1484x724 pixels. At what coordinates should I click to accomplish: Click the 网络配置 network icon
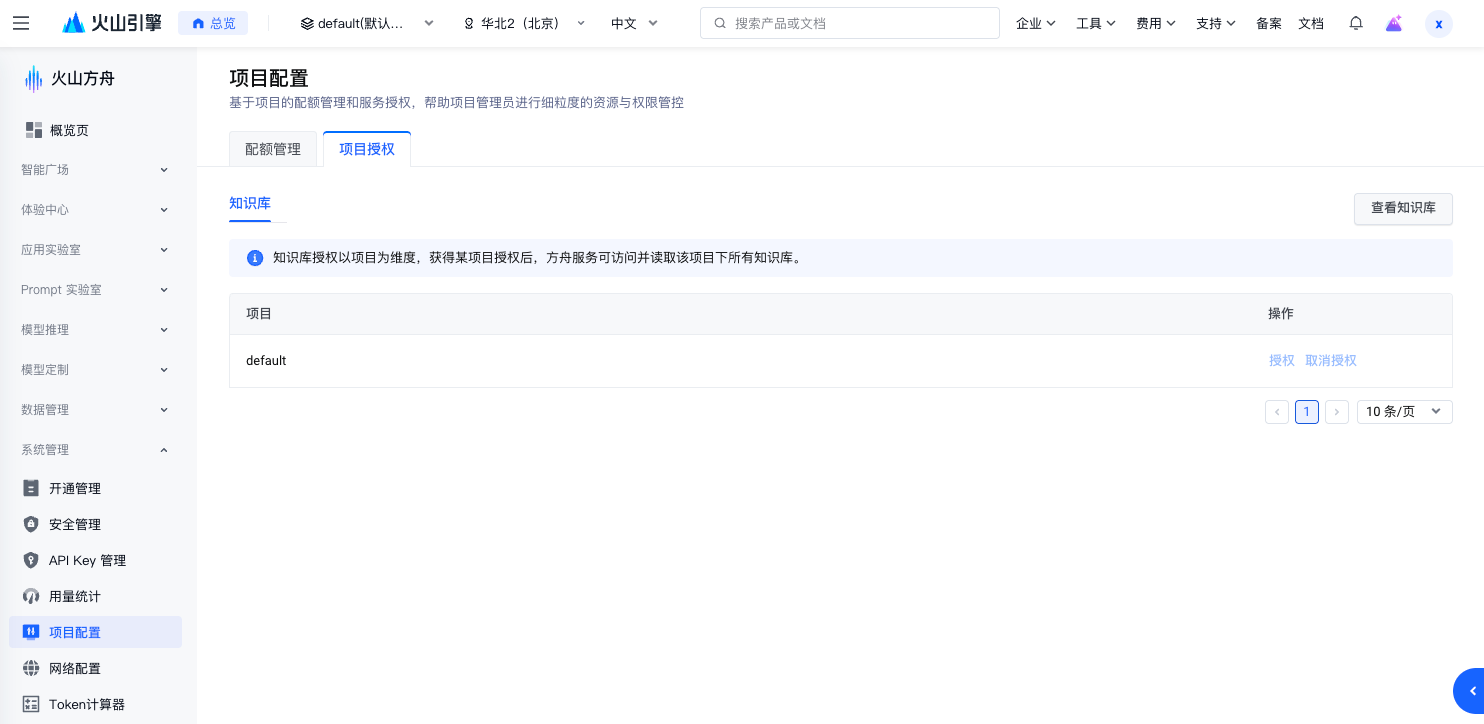click(31, 668)
